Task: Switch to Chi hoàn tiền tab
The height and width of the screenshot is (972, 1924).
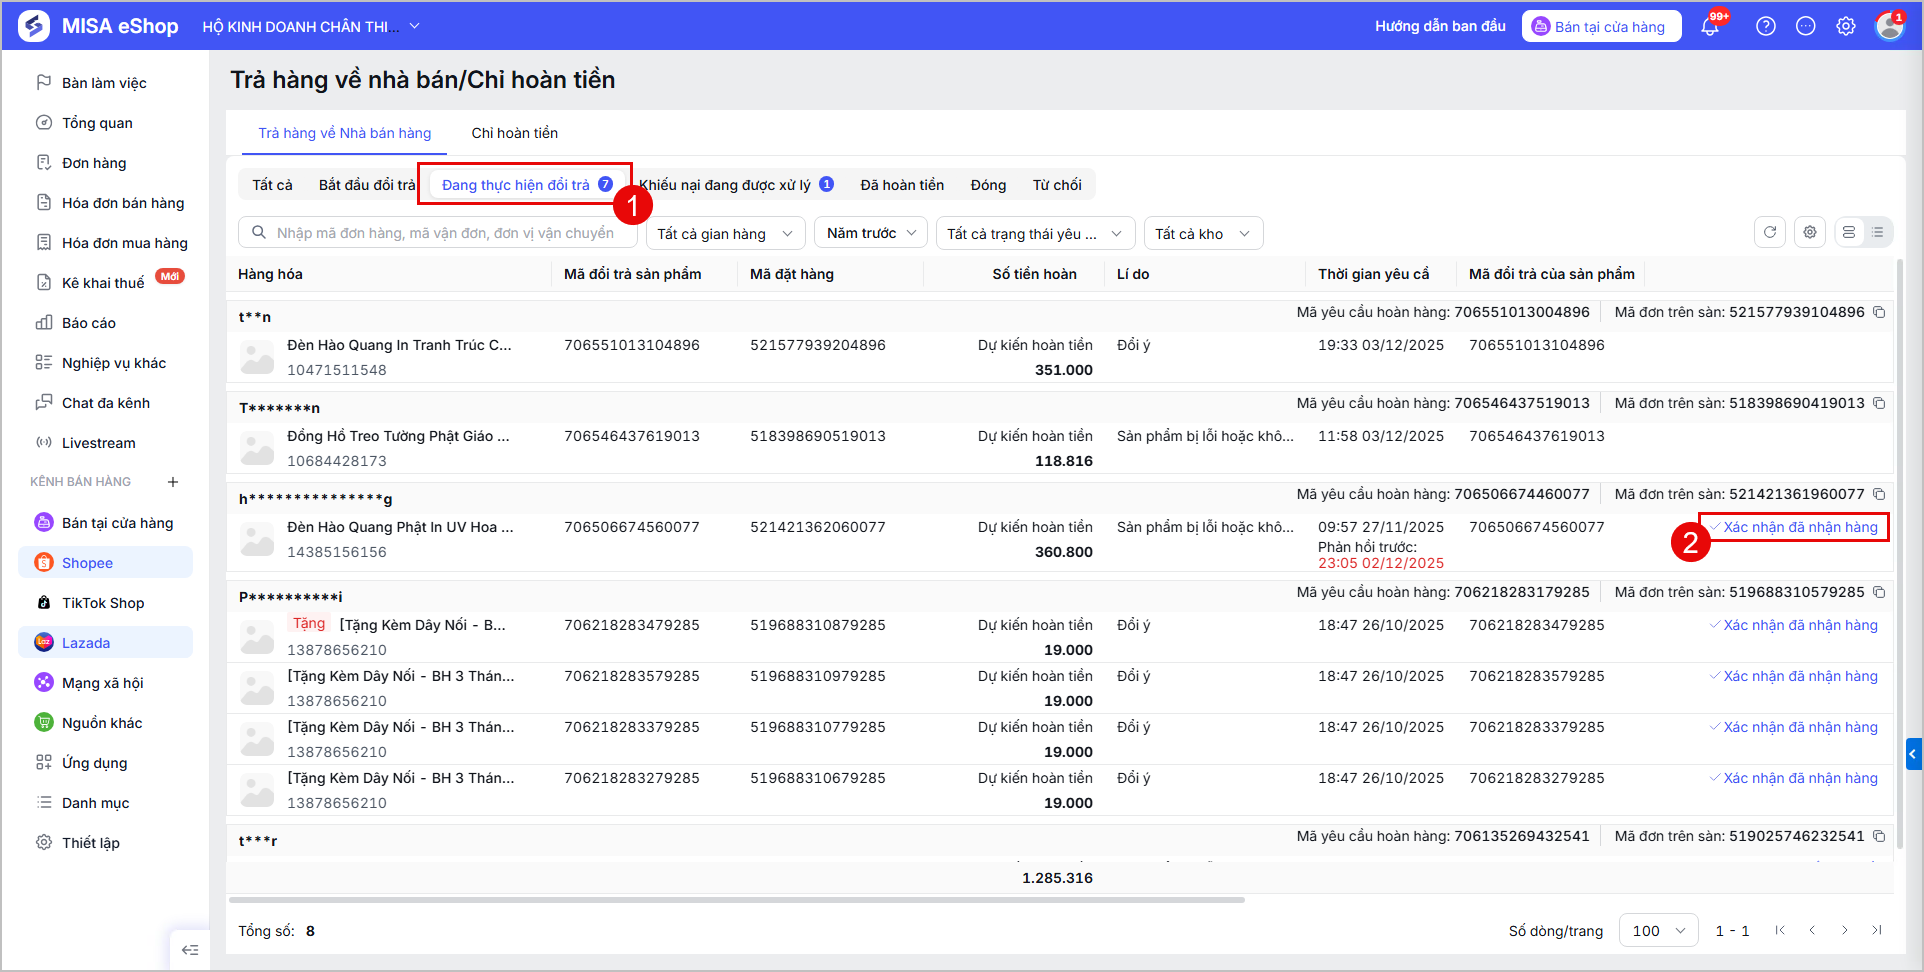Action: [x=515, y=133]
